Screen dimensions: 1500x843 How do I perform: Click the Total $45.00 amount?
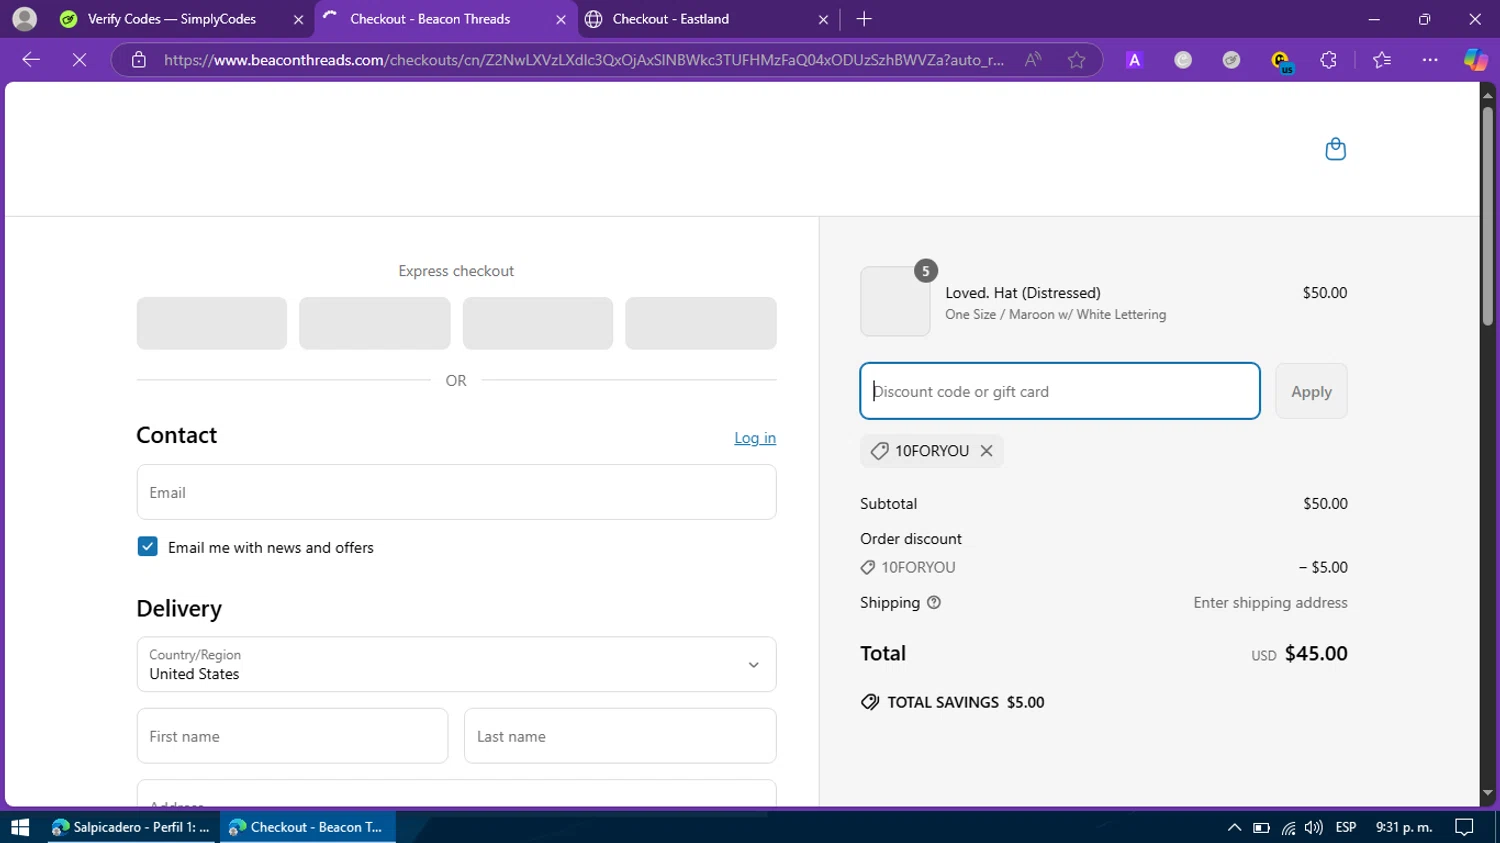coord(1316,653)
